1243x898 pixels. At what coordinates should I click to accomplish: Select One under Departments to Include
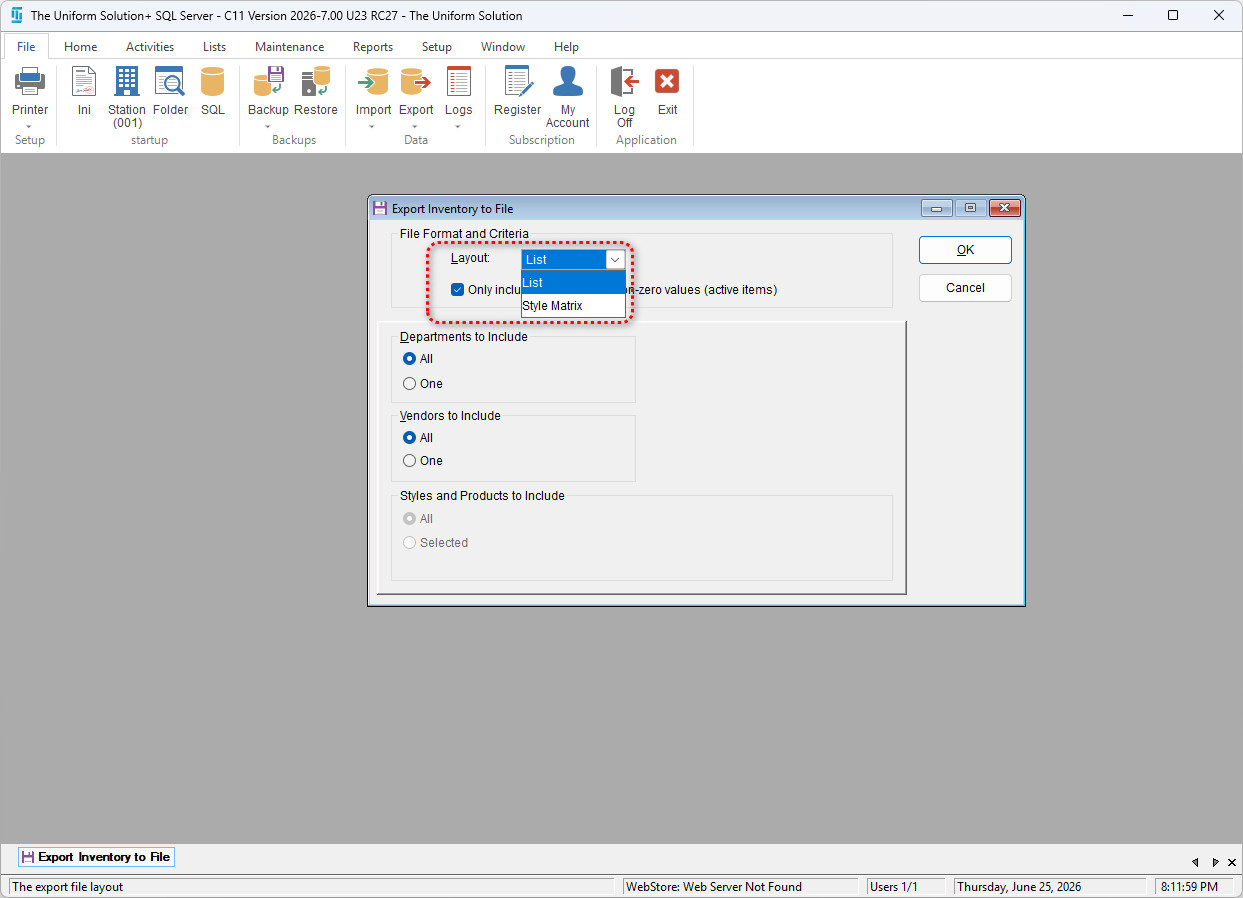coord(409,383)
